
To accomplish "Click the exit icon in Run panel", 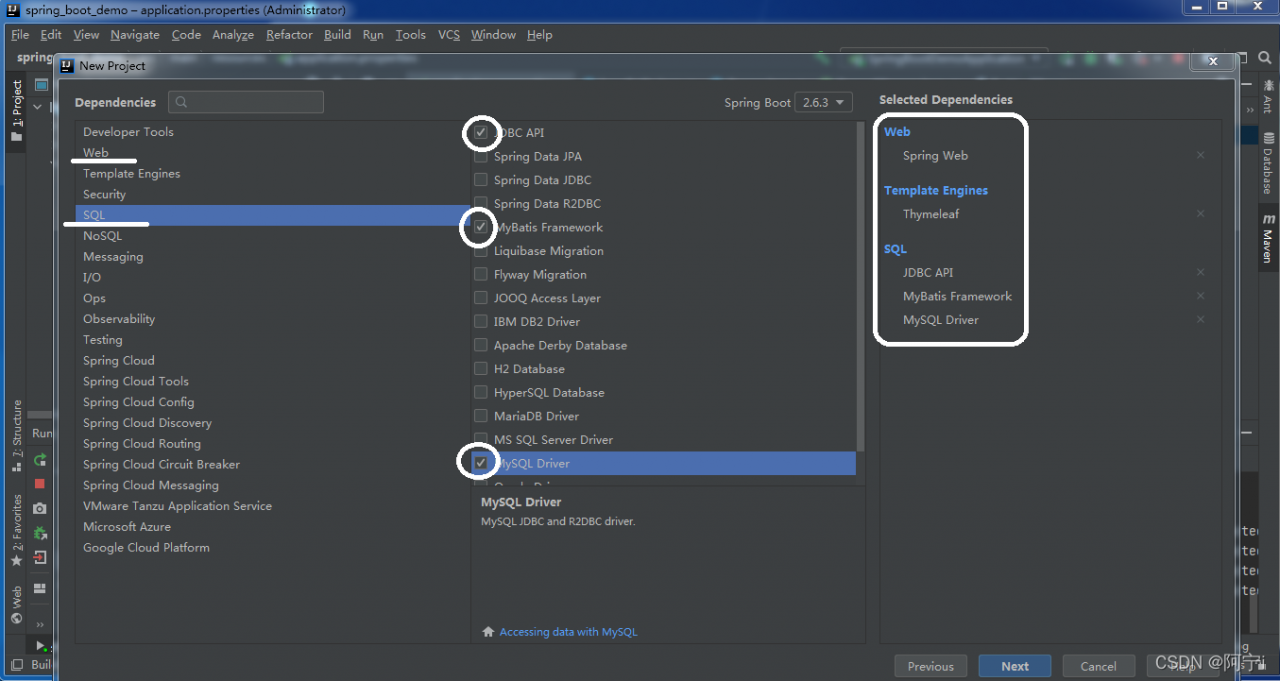I will point(40,558).
